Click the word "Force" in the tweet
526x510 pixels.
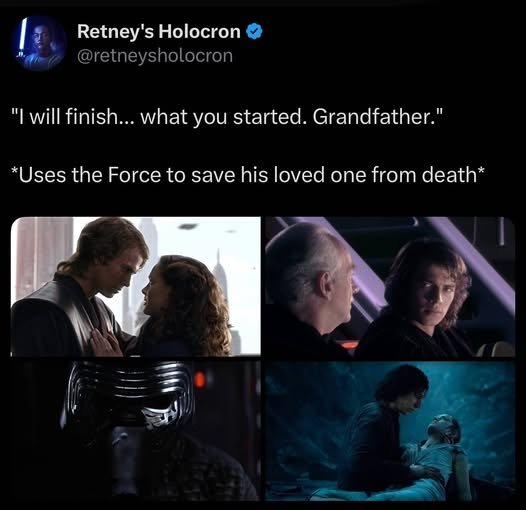[135, 175]
